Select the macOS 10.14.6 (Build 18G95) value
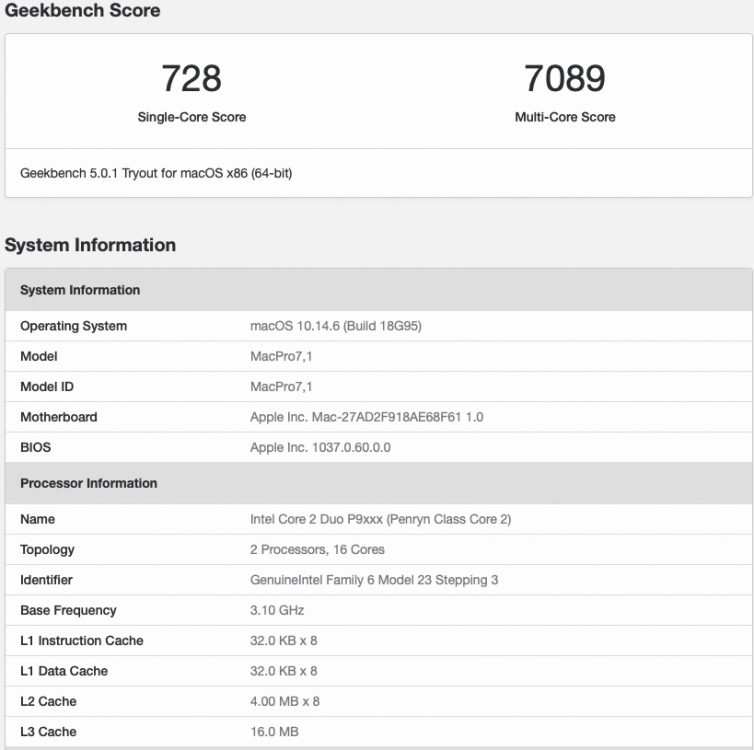Viewport: 754px width, 750px height. (x=336, y=326)
